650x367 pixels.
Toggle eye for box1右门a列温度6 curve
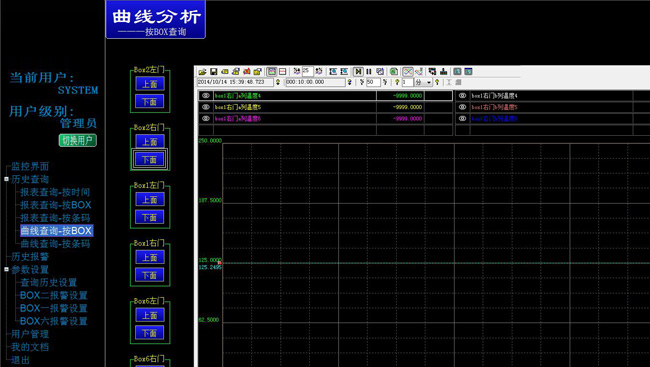[206, 119]
